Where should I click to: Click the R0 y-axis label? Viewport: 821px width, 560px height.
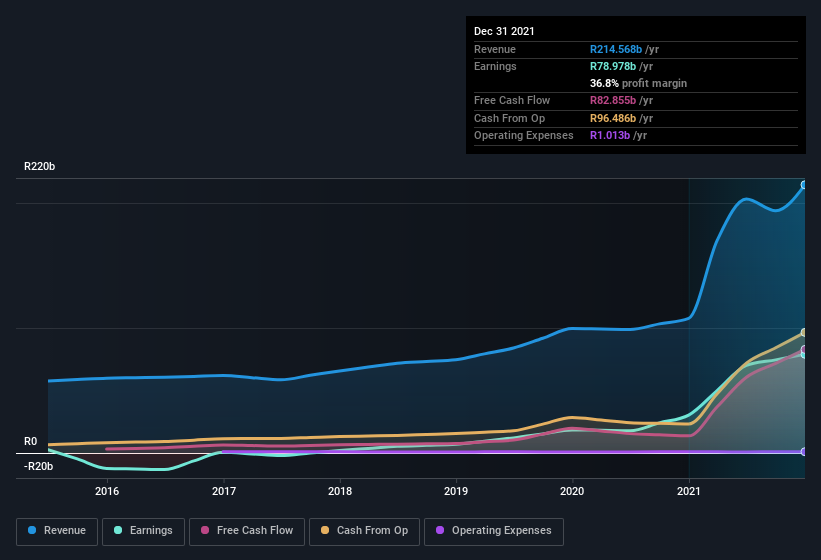30,441
